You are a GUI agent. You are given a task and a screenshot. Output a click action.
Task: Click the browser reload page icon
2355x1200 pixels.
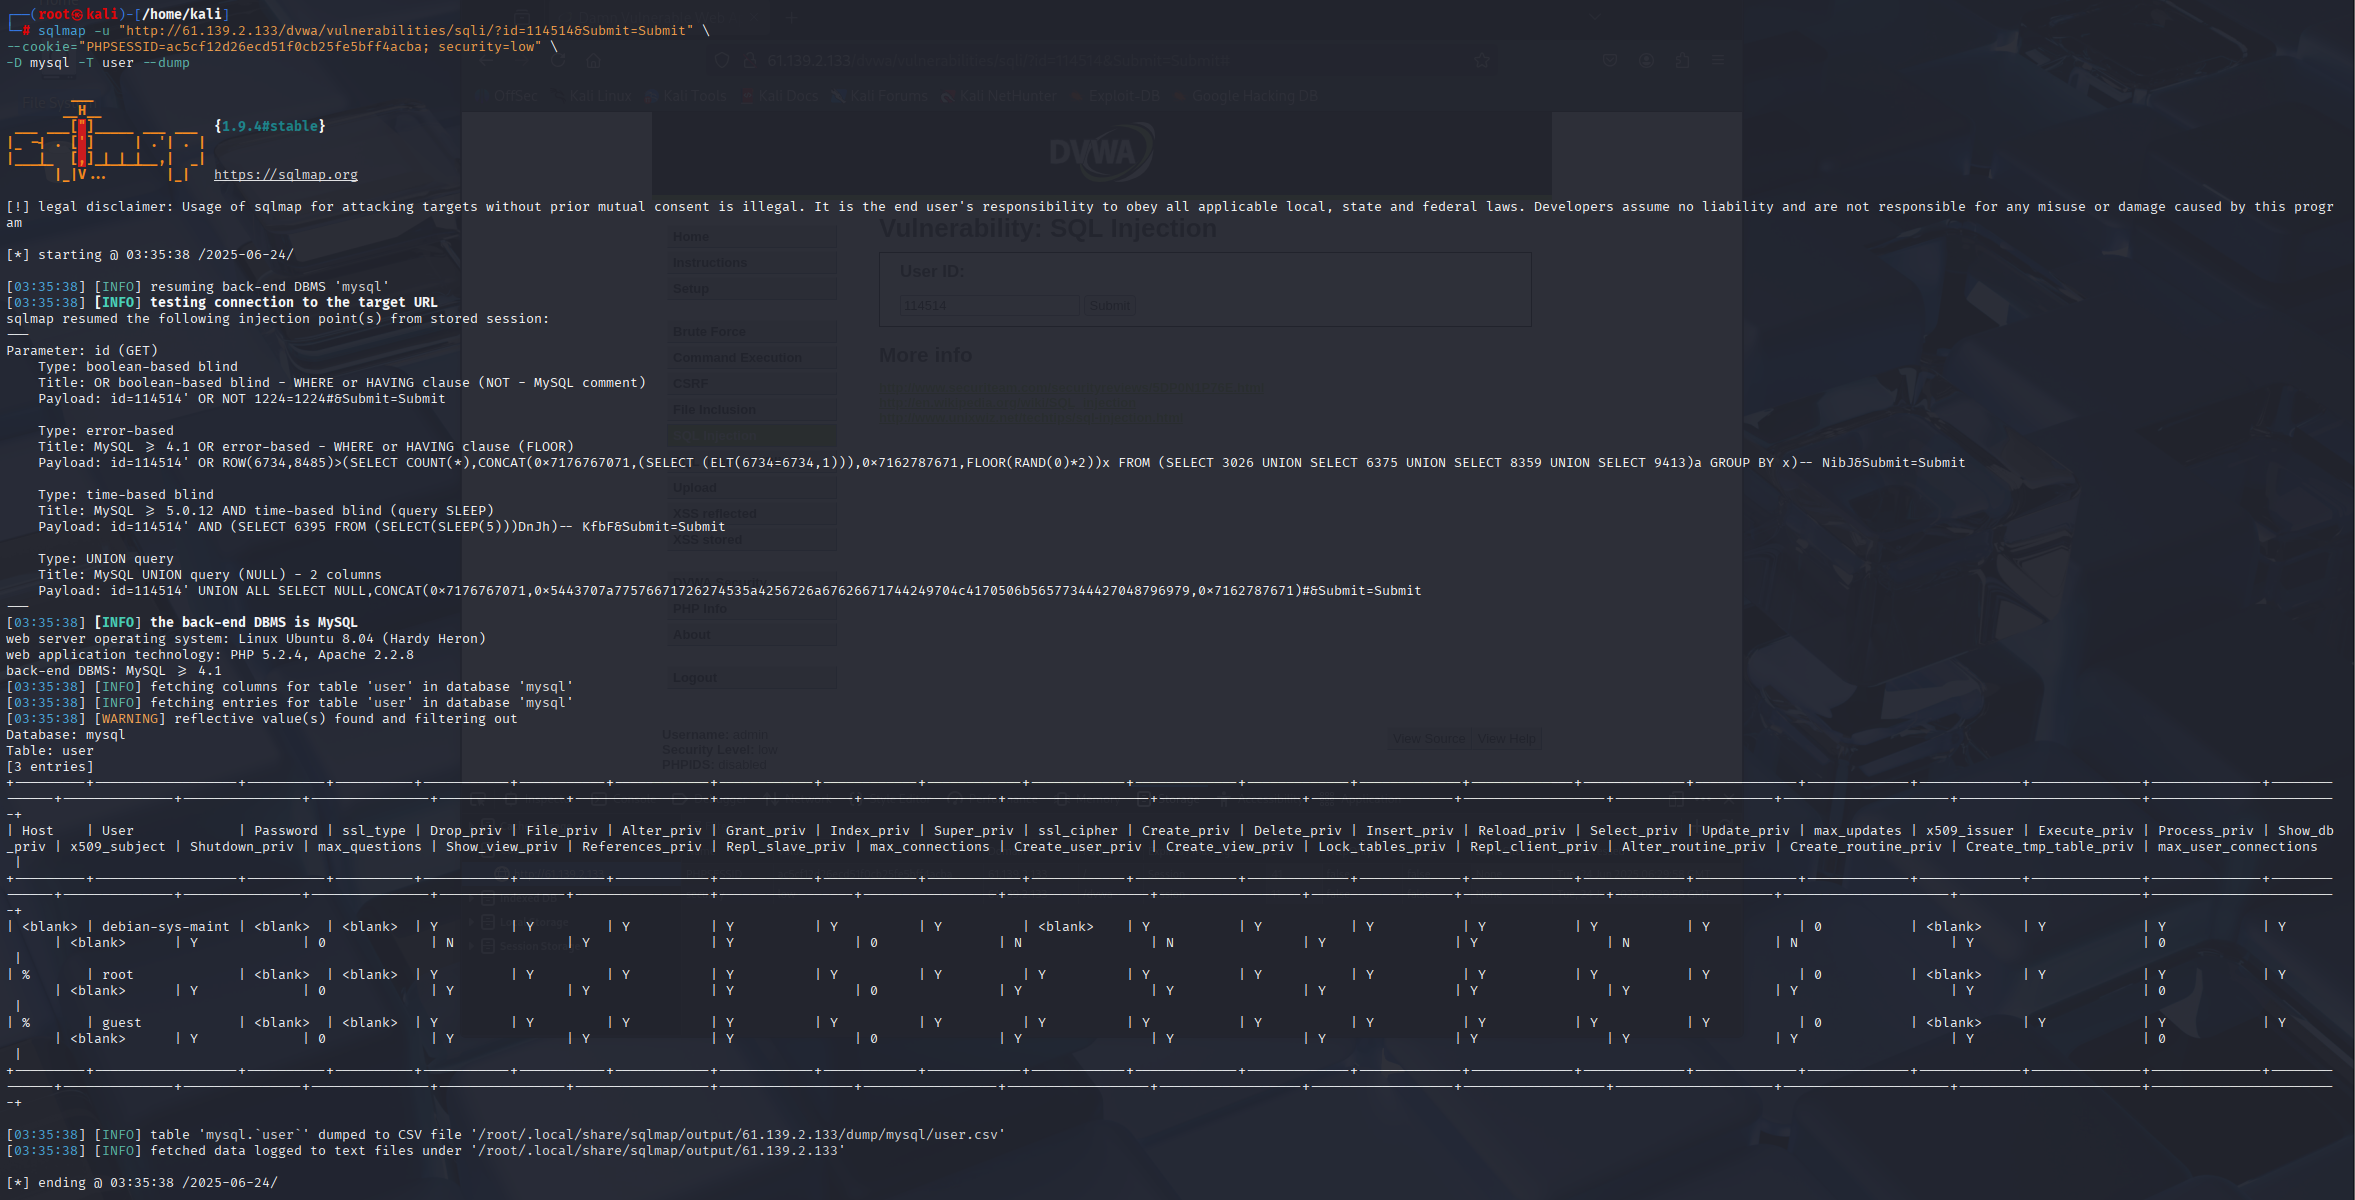[558, 61]
